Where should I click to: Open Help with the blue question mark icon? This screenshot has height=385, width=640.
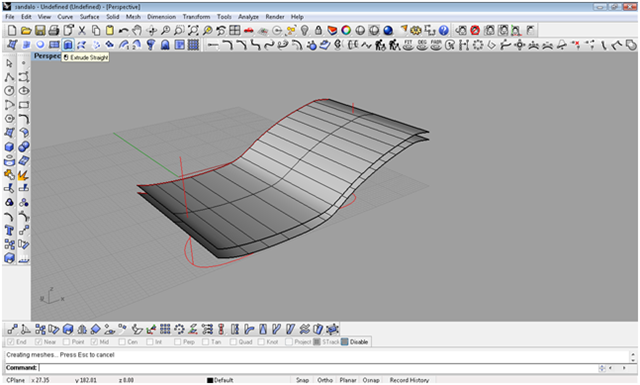pos(444,31)
